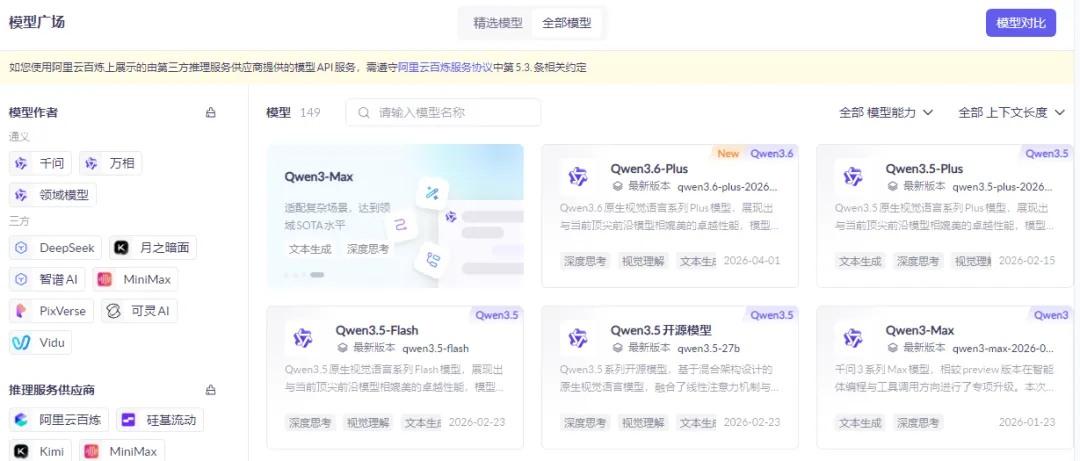Filter by MiniMax under 模型作者

pos(135,279)
